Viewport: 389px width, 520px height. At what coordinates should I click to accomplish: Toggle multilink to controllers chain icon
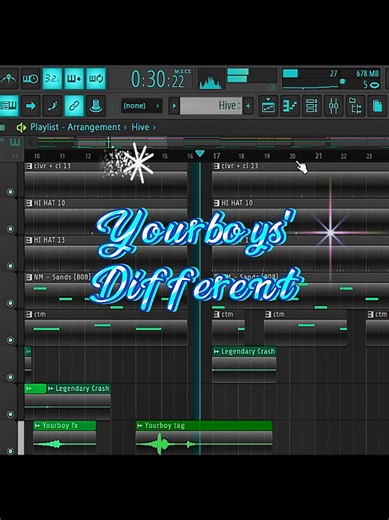point(74,106)
